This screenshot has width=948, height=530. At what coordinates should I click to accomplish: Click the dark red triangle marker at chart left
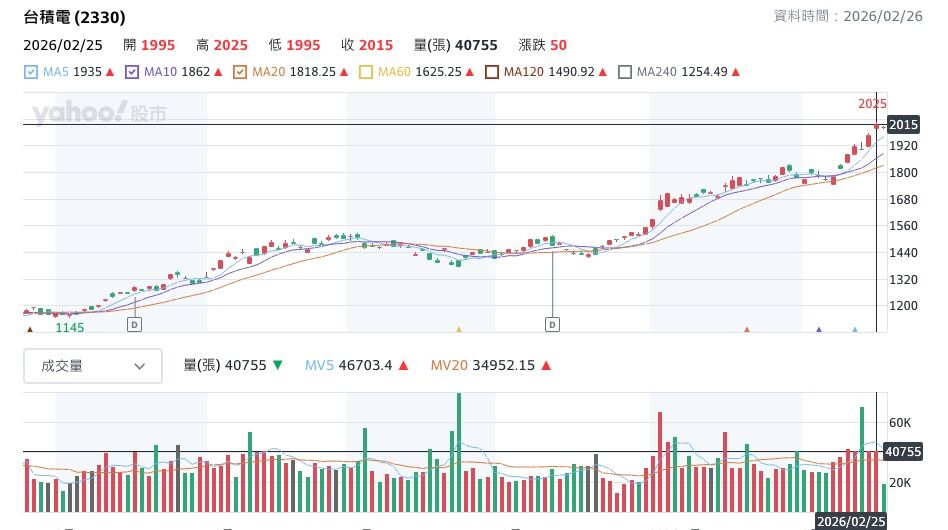coord(30,328)
